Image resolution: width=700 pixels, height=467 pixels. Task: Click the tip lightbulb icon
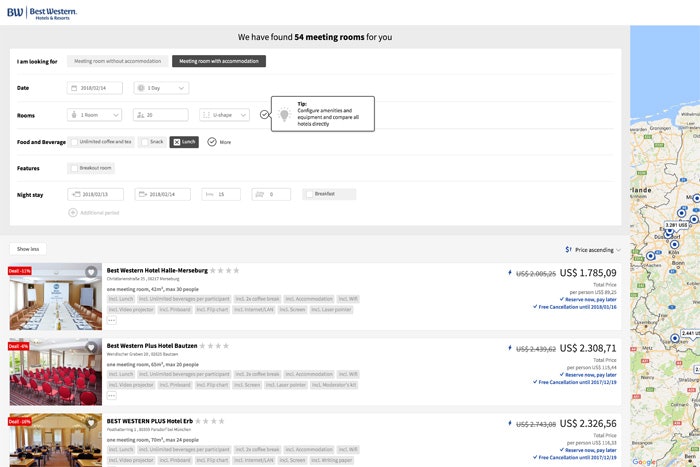[284, 114]
